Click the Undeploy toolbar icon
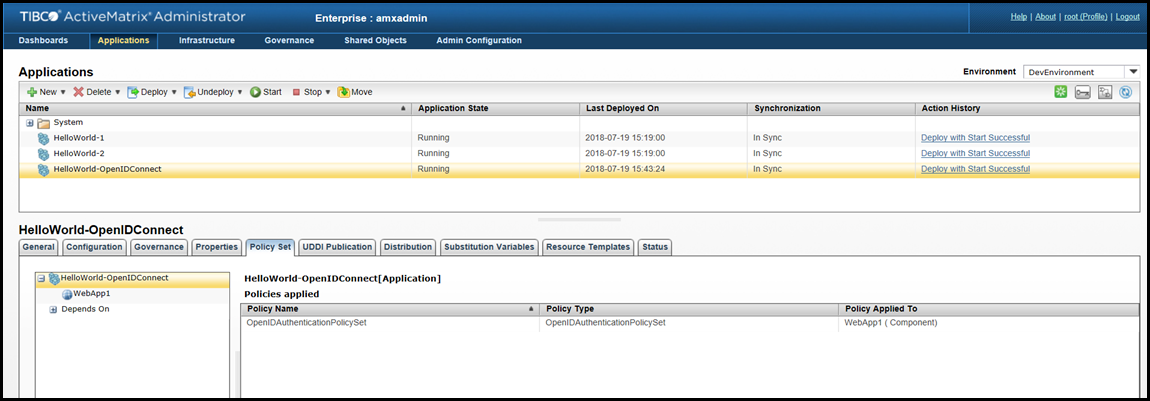 (189, 92)
